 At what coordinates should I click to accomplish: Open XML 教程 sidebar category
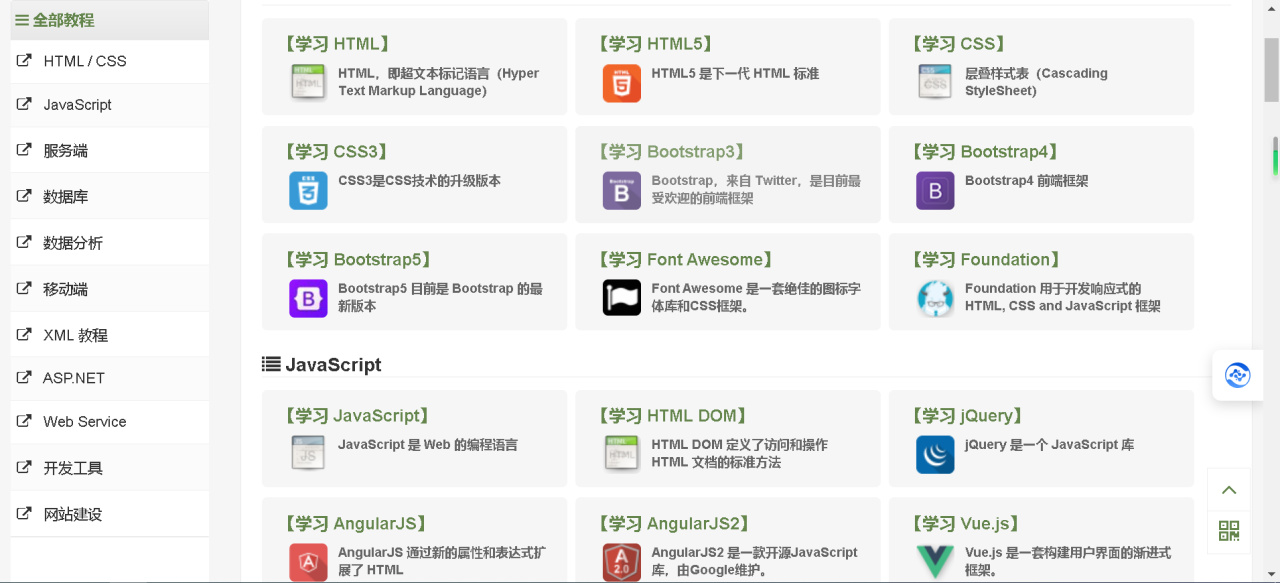click(110, 334)
